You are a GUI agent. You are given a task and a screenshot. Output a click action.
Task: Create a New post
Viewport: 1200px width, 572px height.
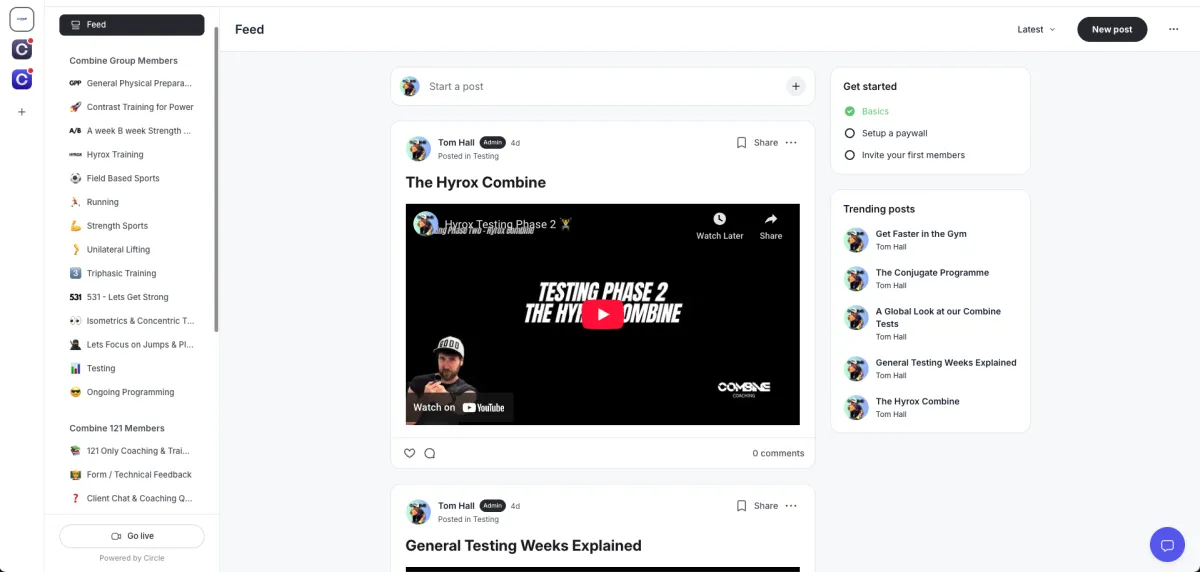click(x=1112, y=30)
